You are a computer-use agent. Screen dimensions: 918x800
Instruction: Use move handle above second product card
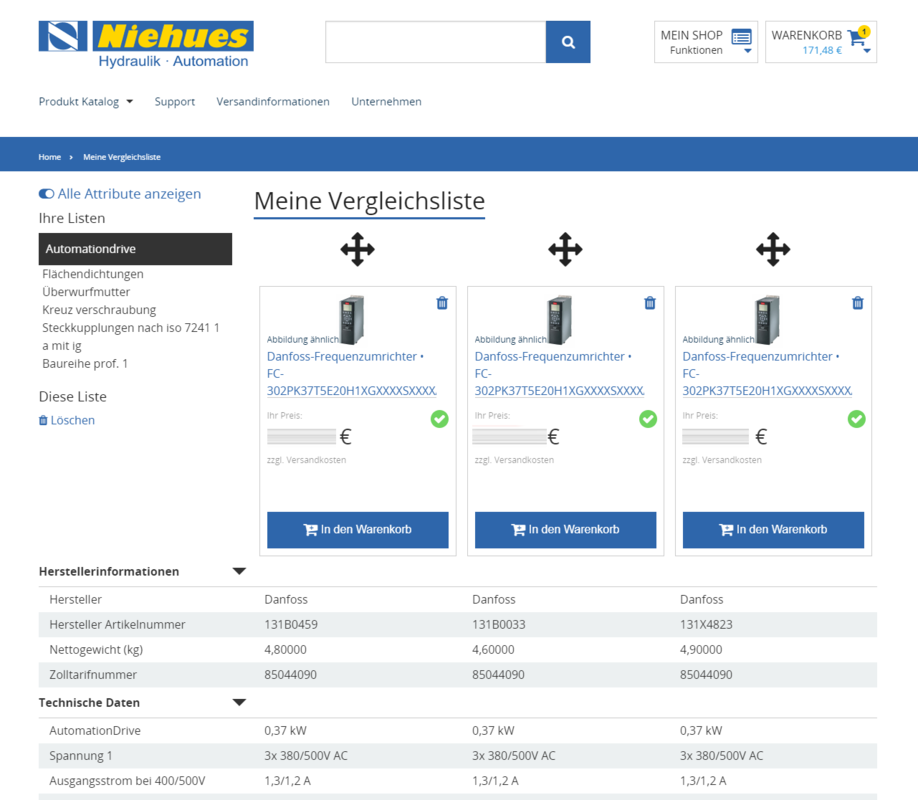[x=566, y=249]
